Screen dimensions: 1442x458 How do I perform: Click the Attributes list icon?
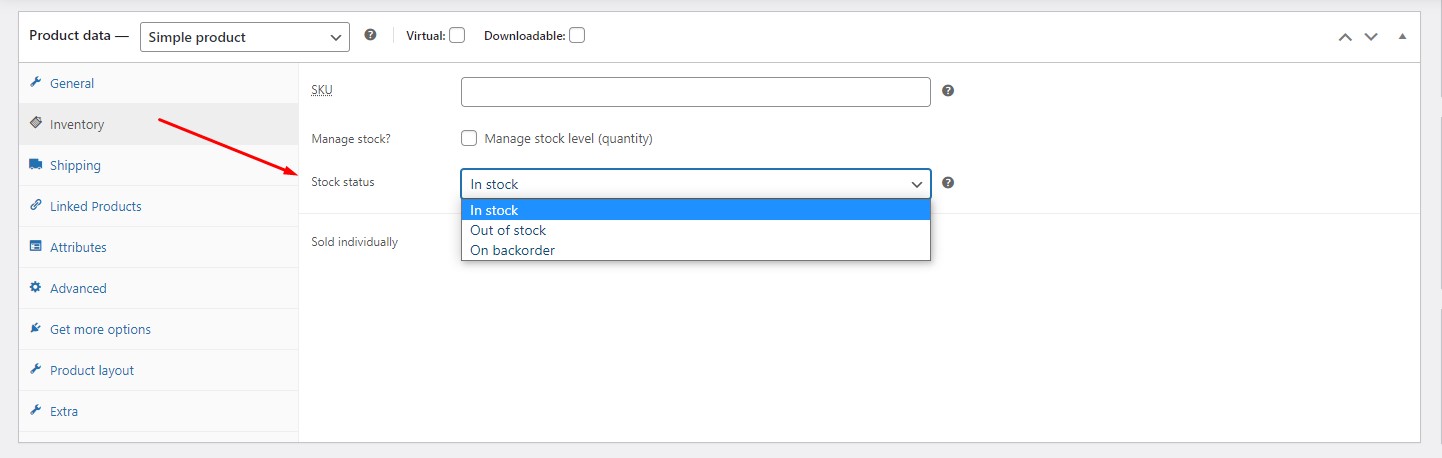pyautogui.click(x=35, y=247)
